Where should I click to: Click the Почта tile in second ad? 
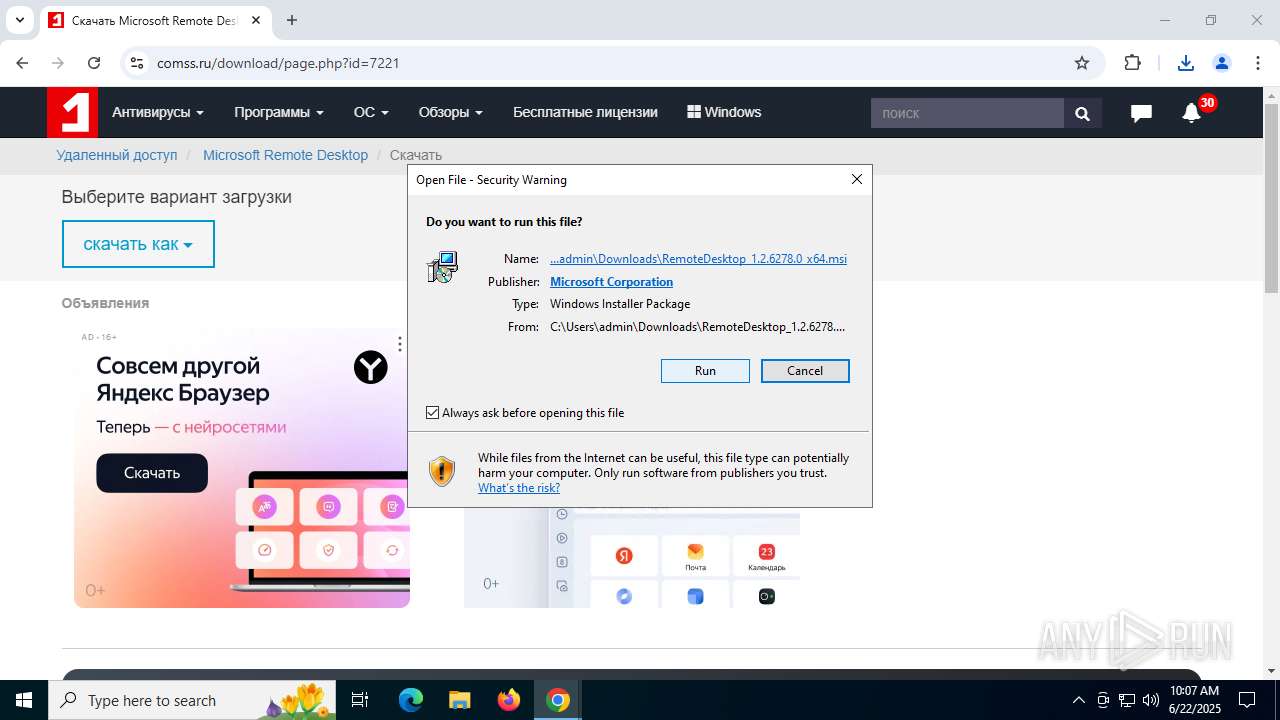695,557
